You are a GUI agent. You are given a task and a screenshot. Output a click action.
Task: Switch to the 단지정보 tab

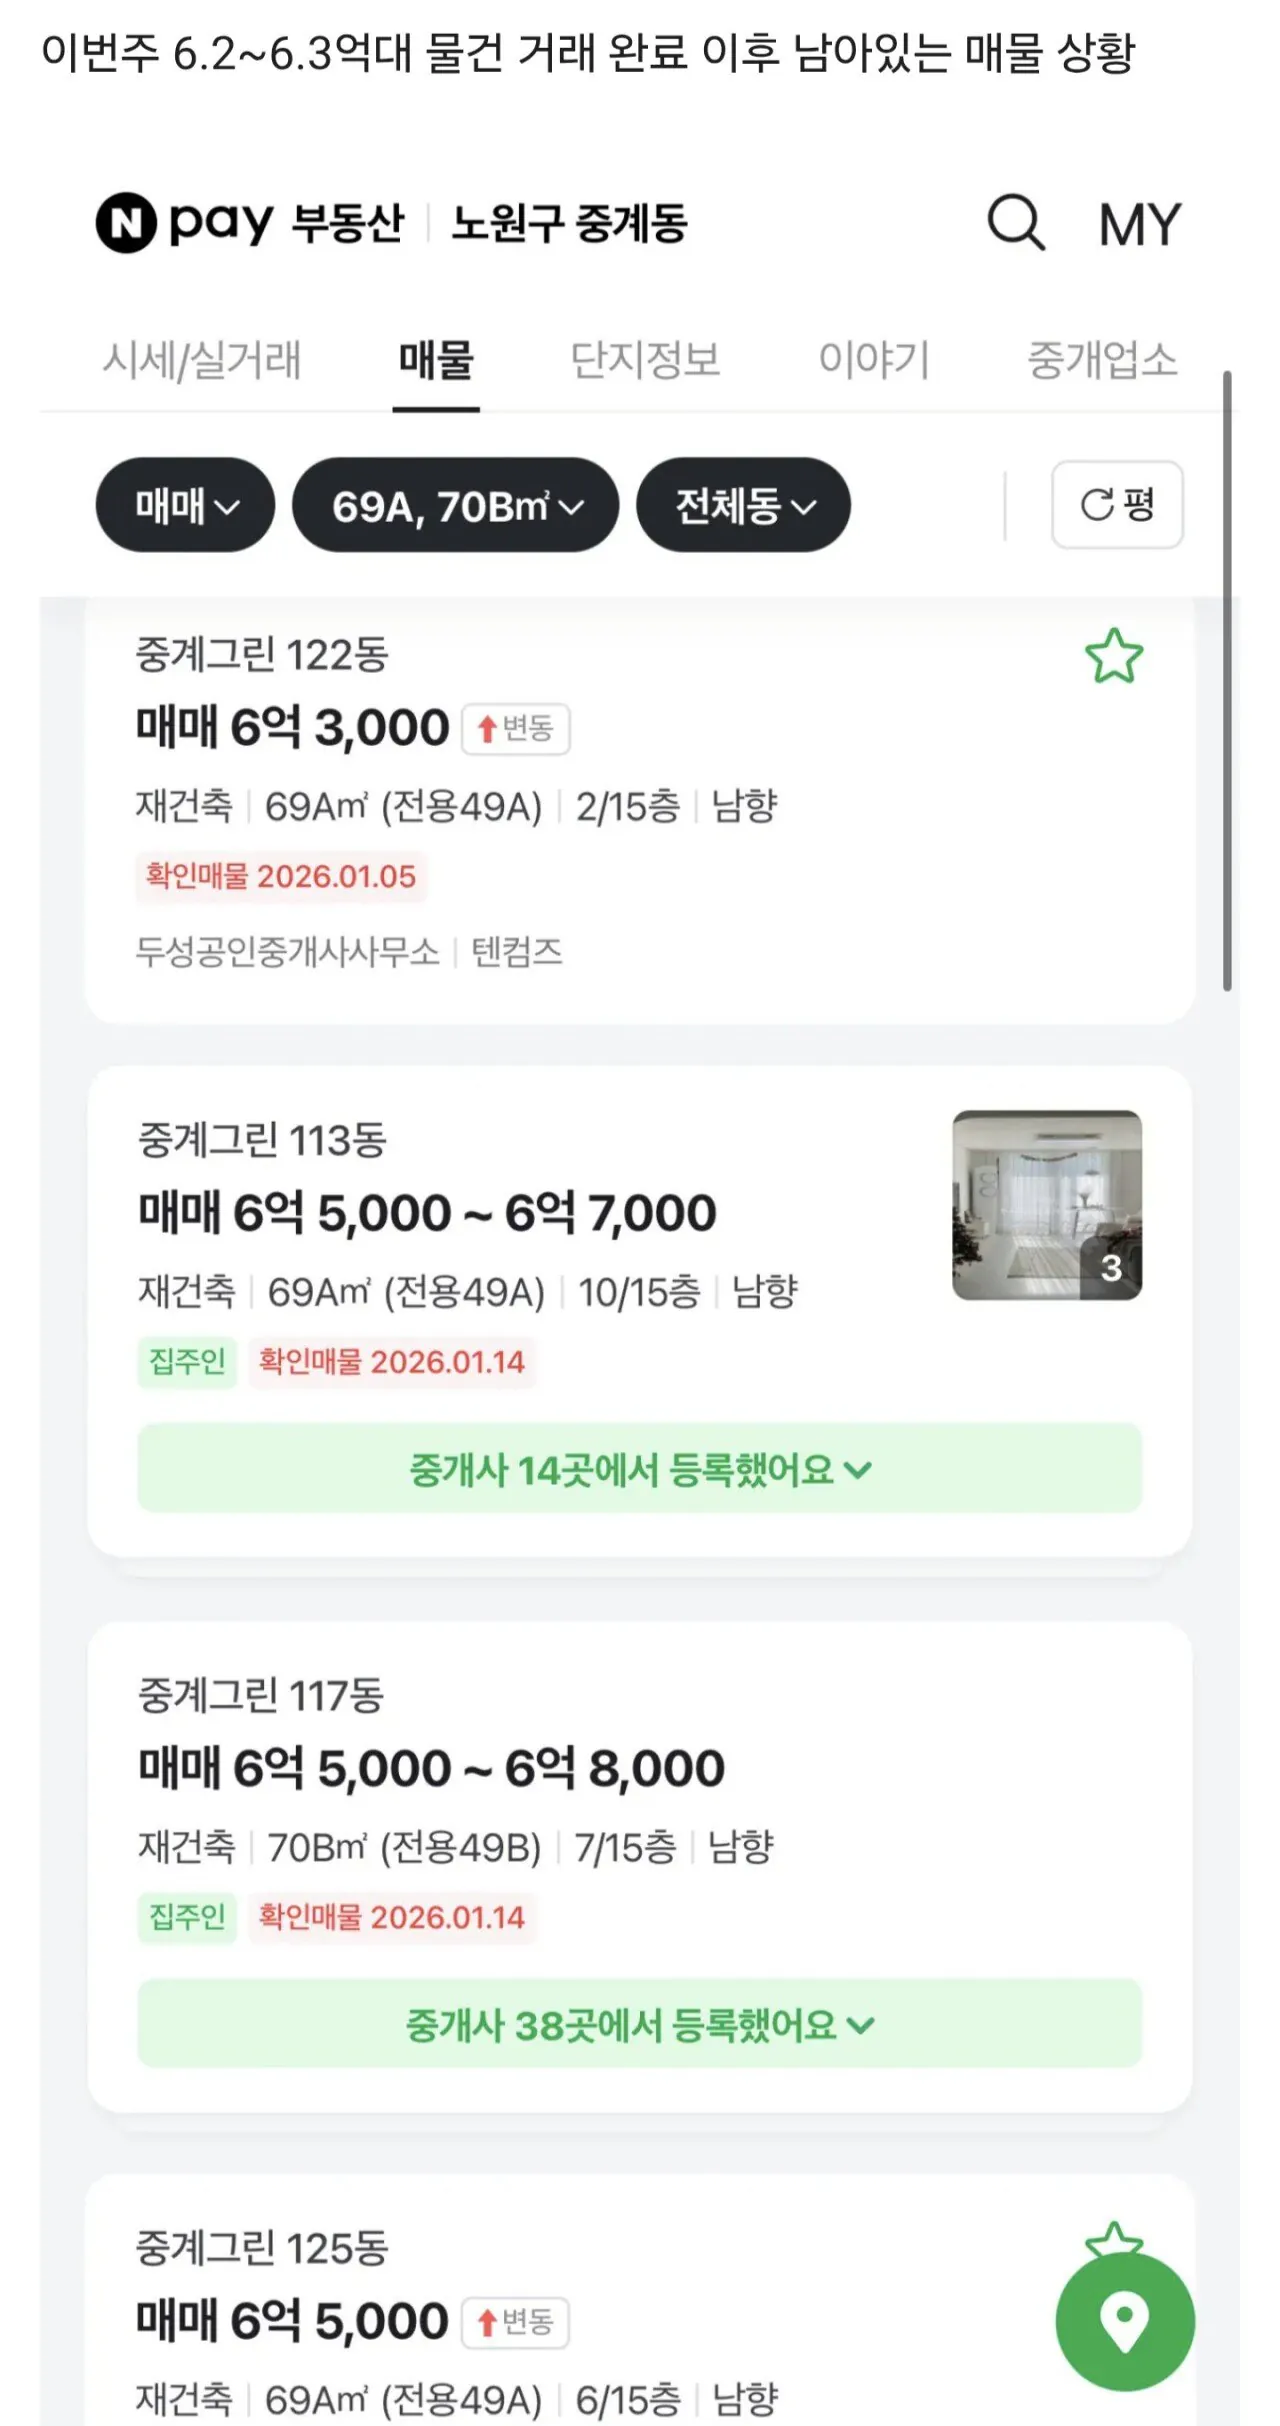tap(645, 360)
